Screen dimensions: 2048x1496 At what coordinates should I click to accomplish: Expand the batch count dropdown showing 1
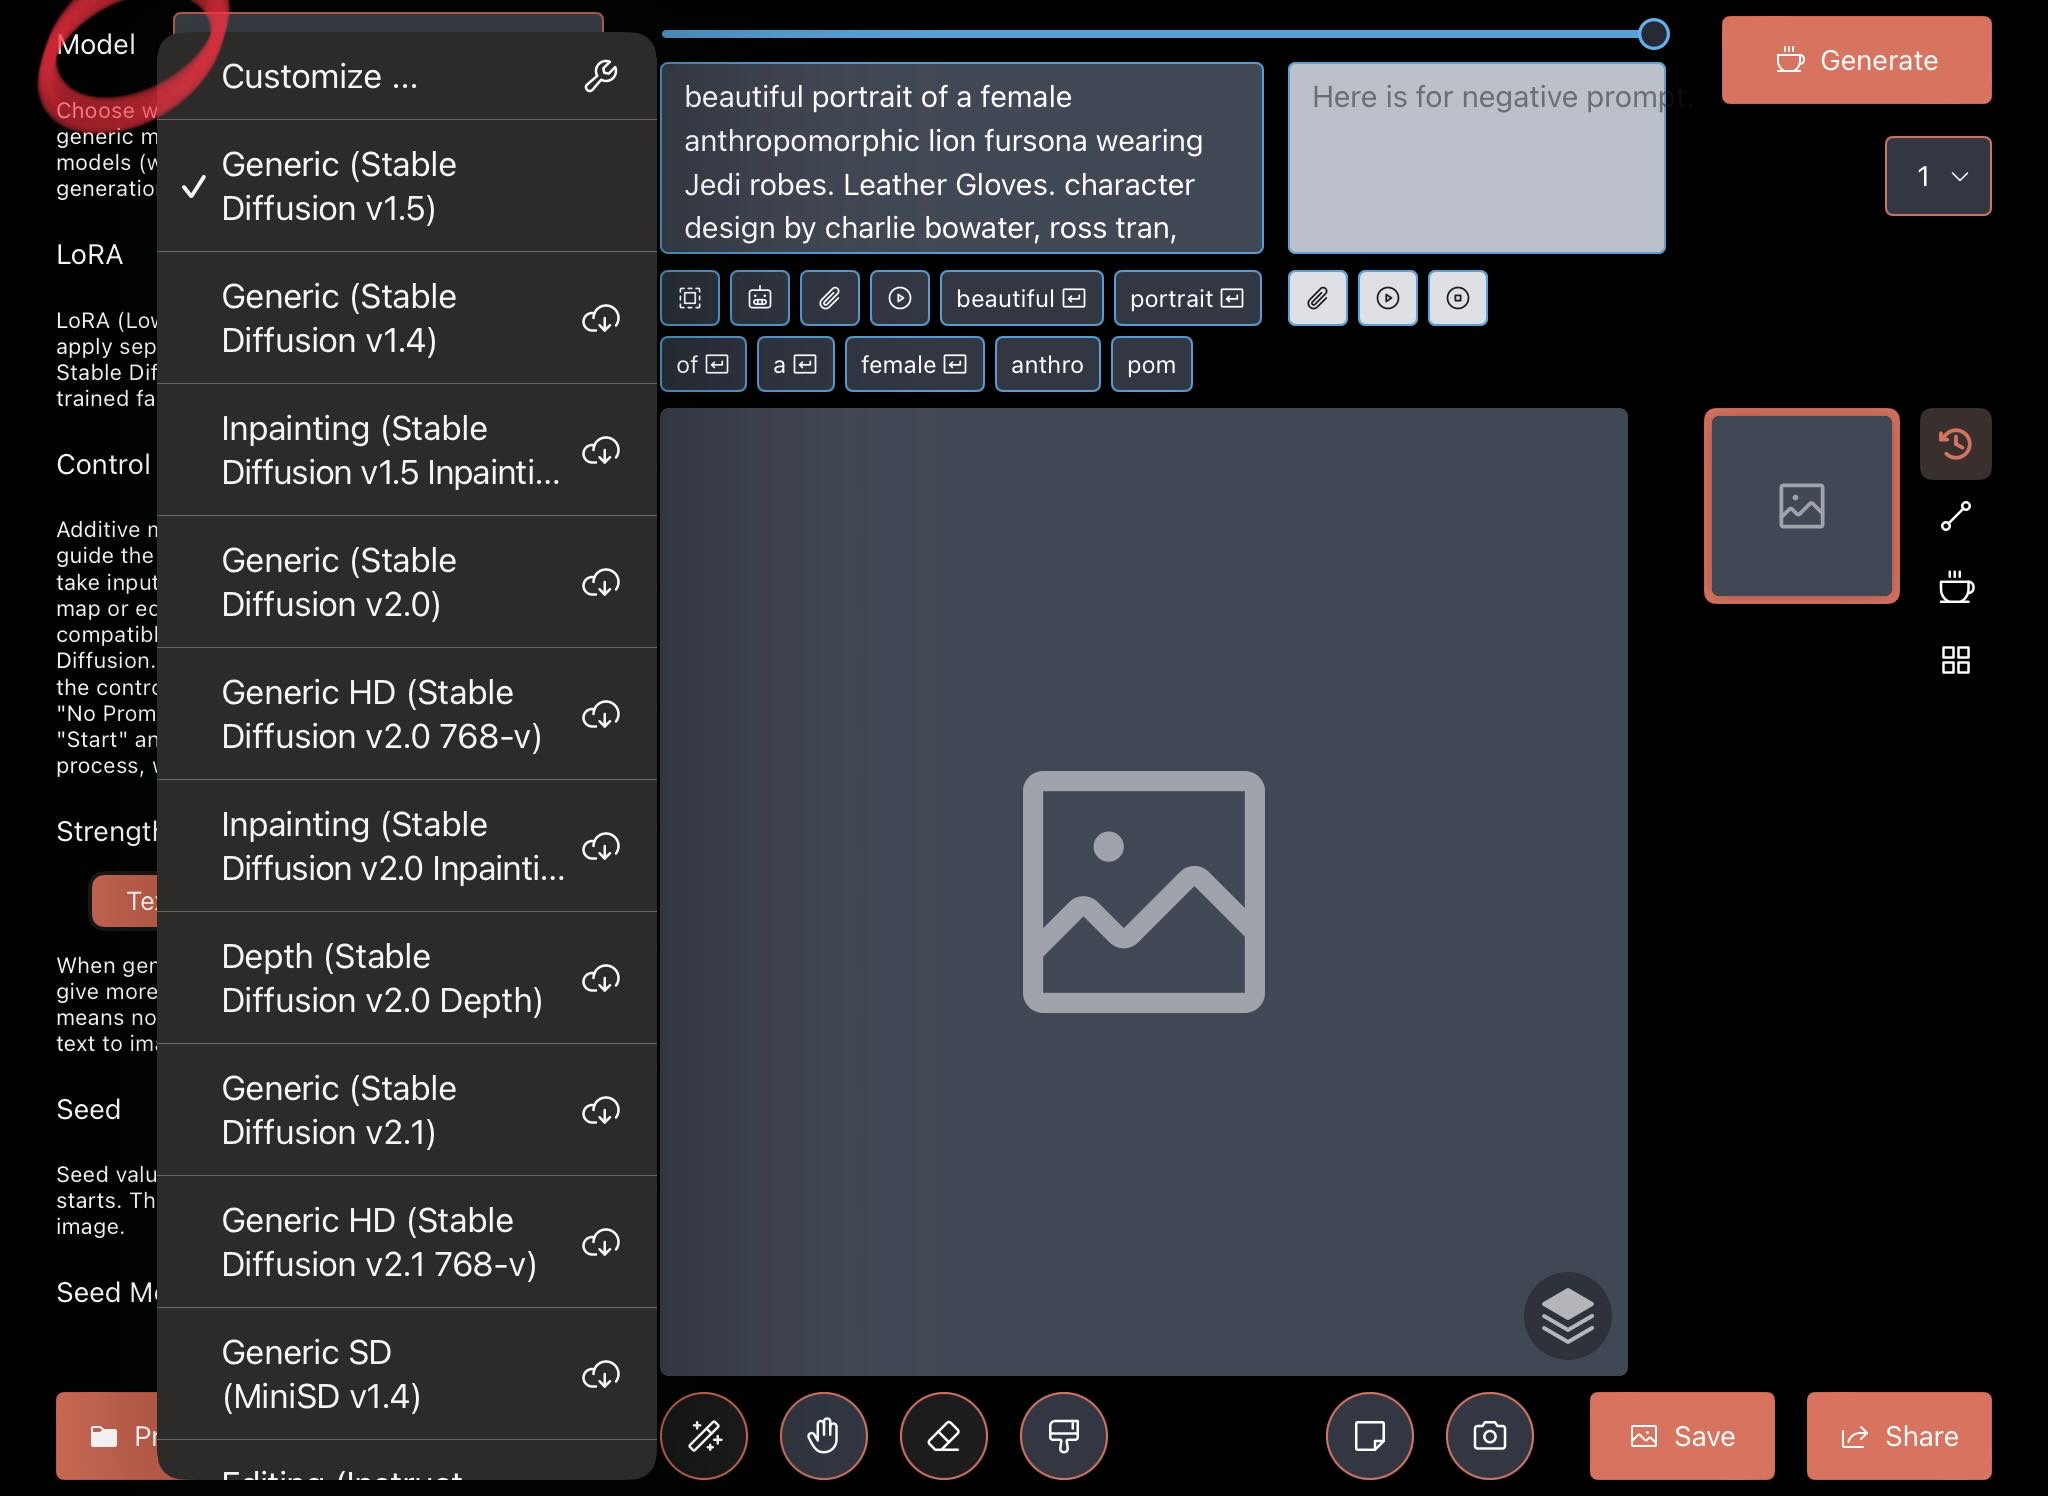(x=1937, y=176)
